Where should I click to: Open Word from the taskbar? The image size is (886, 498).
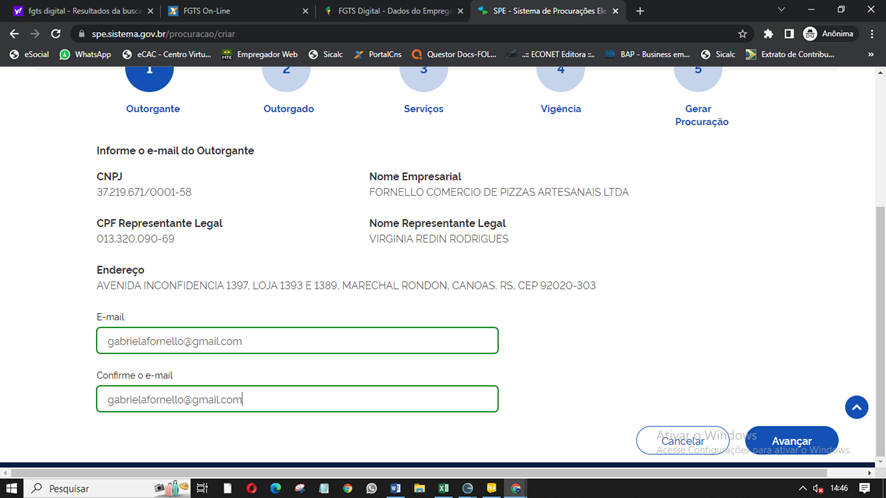(395, 488)
